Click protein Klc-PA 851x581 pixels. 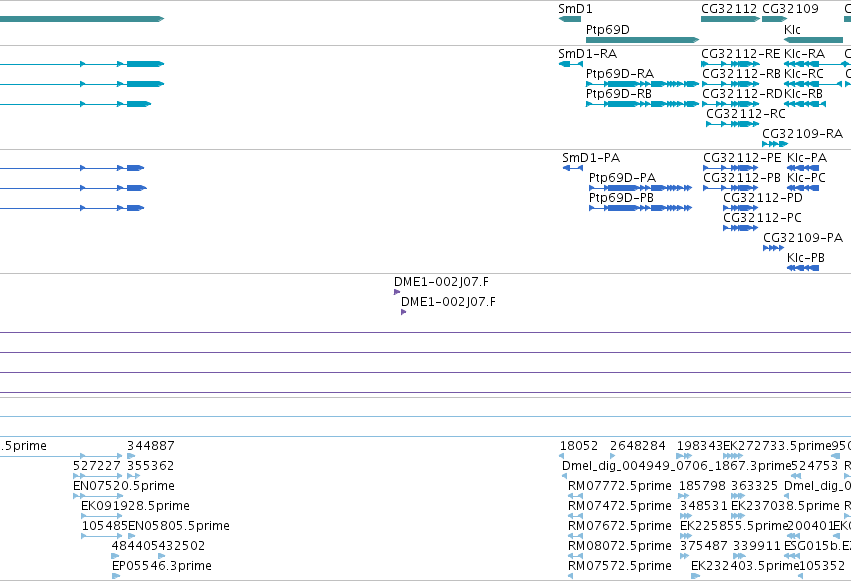pyautogui.click(x=803, y=168)
